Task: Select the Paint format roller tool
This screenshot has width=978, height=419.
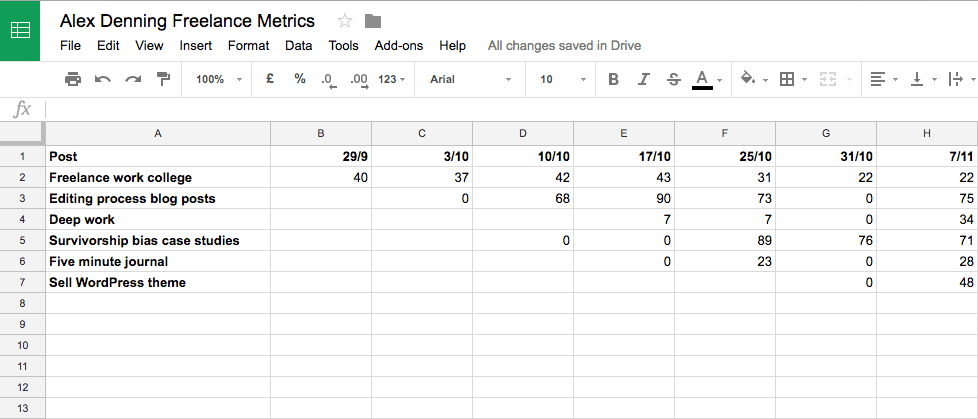Action: coord(163,79)
